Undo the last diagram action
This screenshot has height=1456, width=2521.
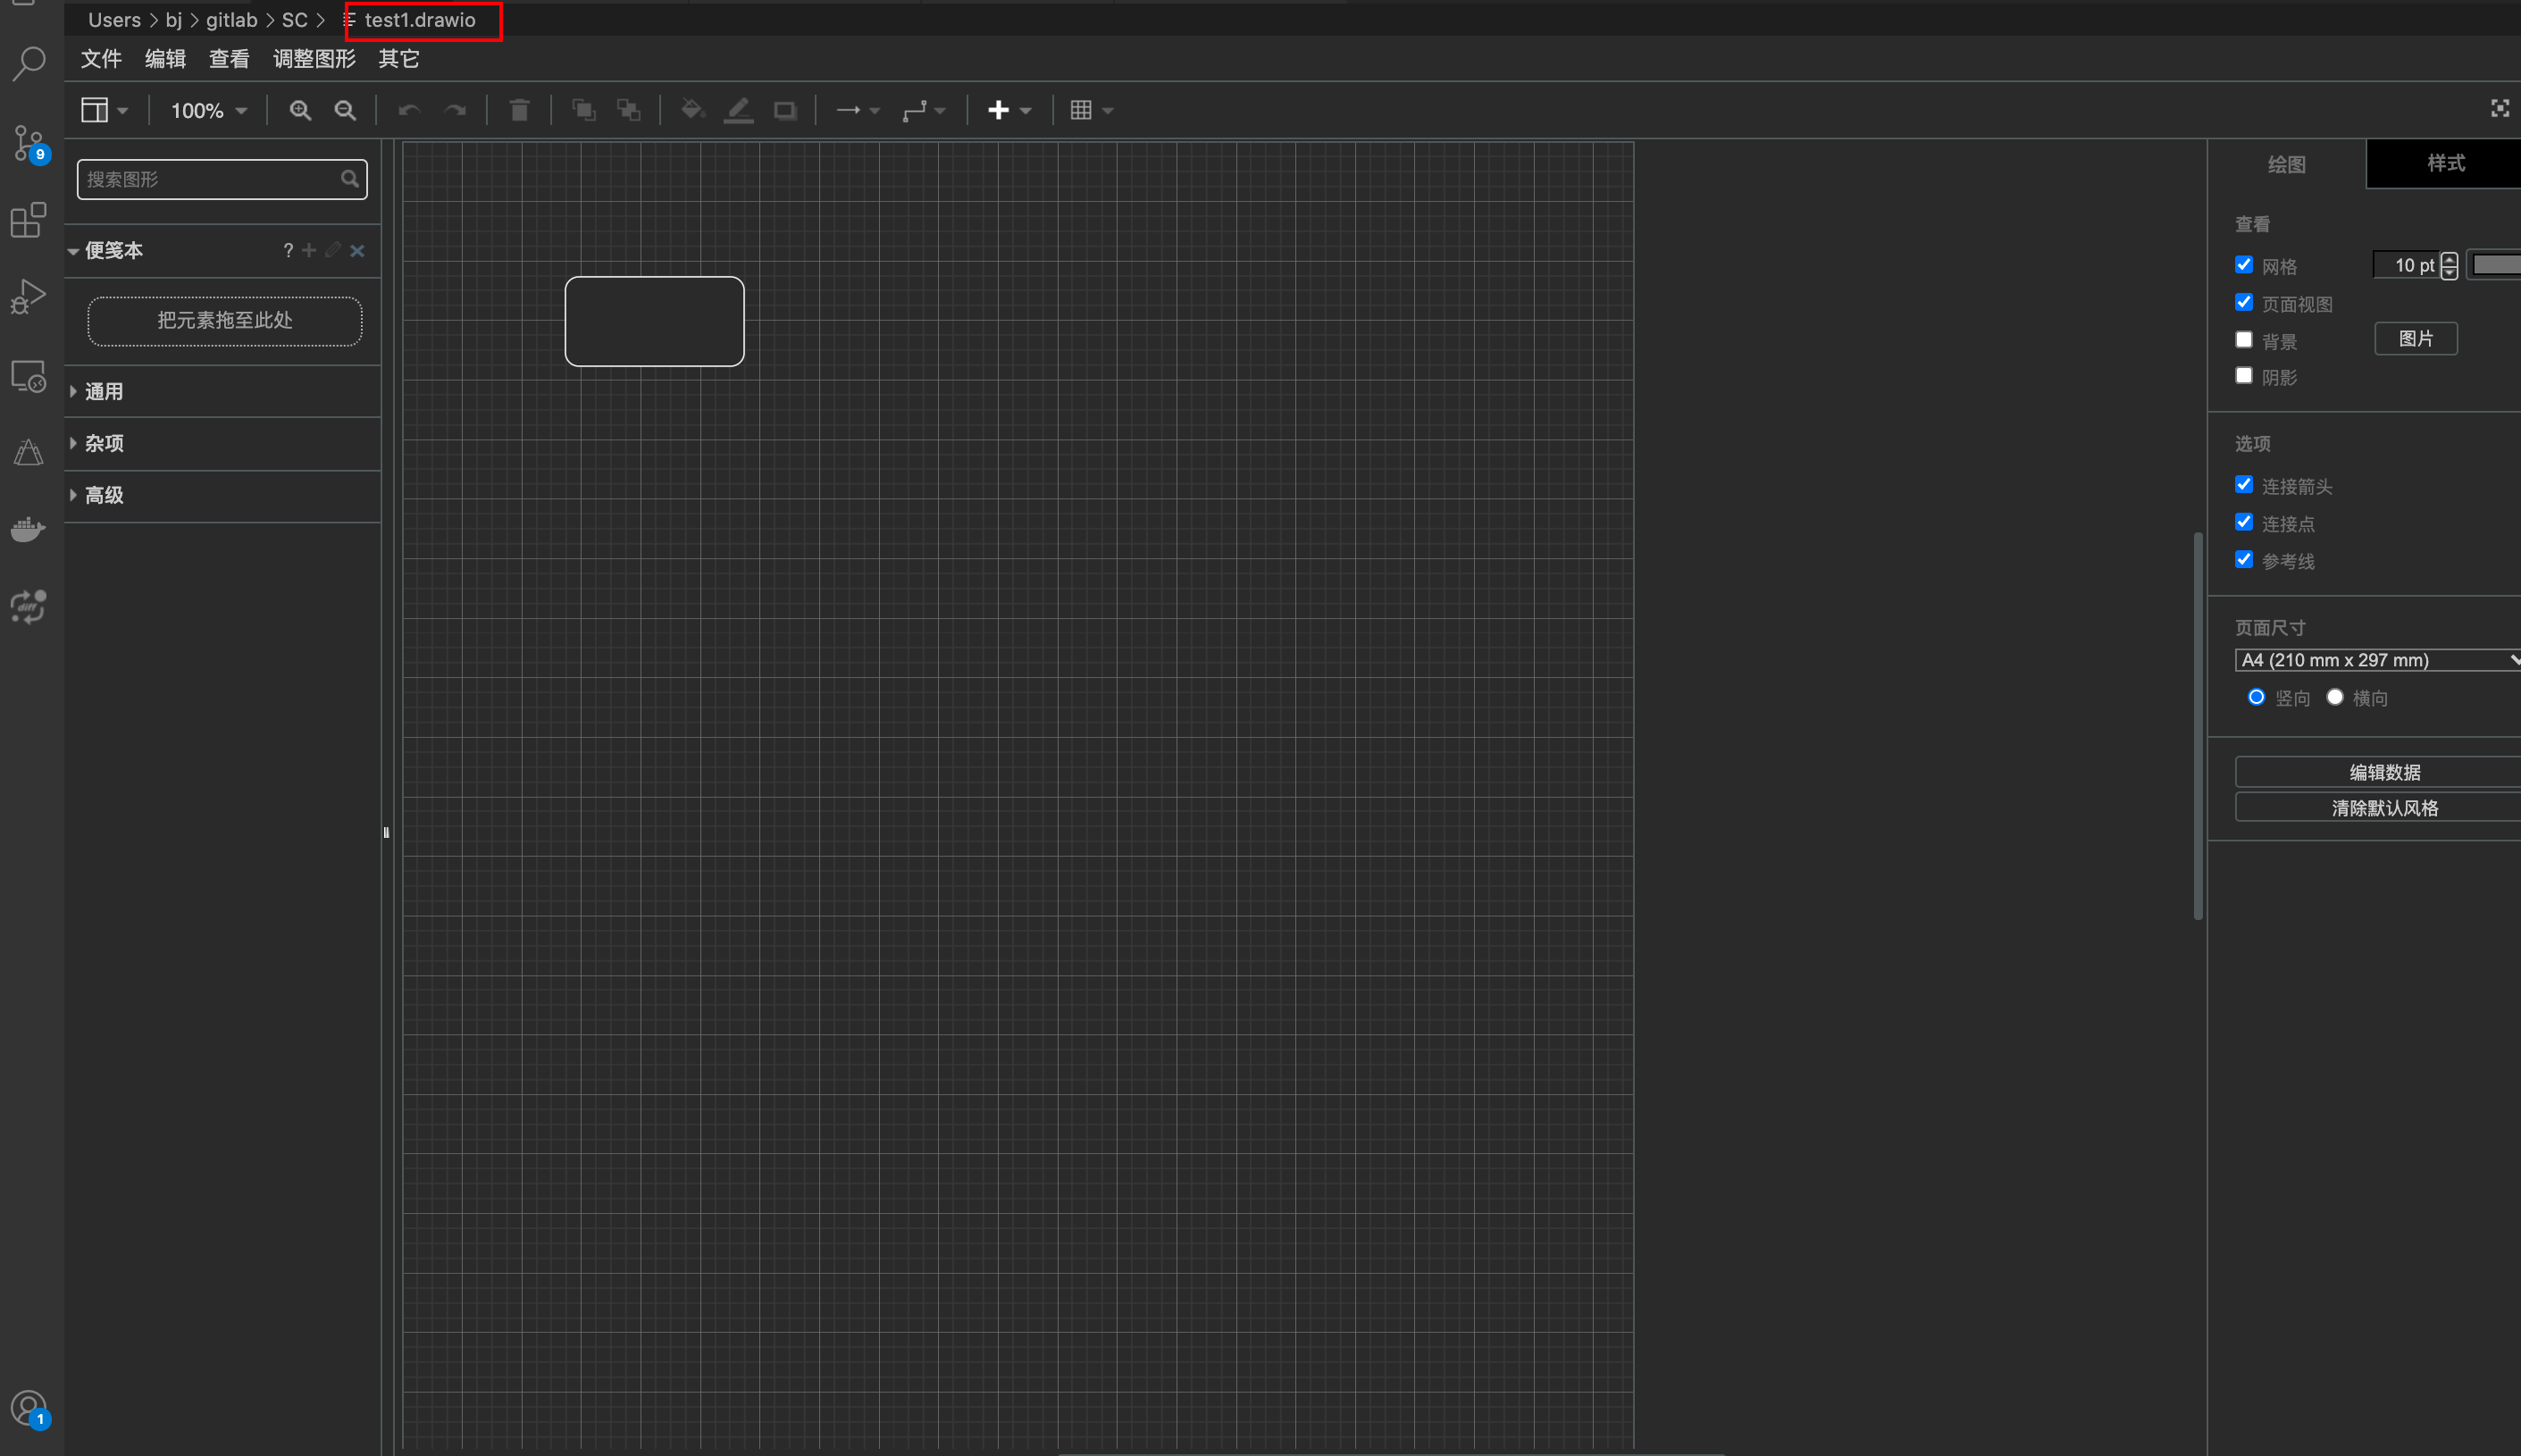coord(409,110)
